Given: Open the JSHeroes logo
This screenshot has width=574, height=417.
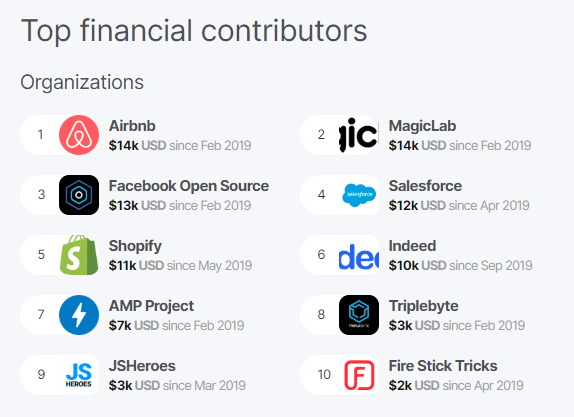Looking at the screenshot, I should (x=79, y=375).
